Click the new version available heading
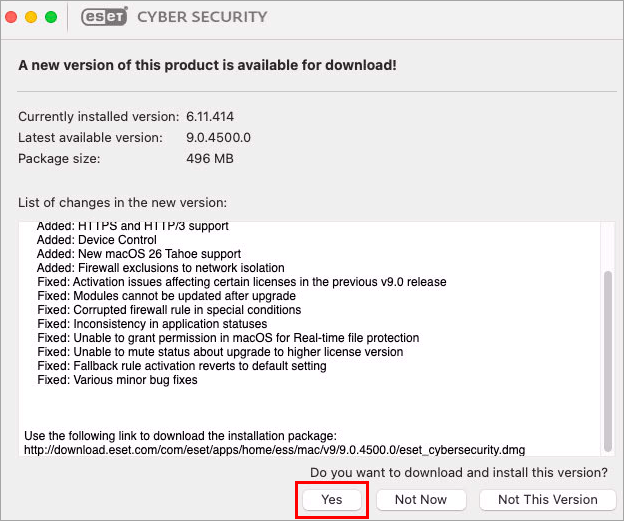The image size is (624, 521). coord(207,65)
